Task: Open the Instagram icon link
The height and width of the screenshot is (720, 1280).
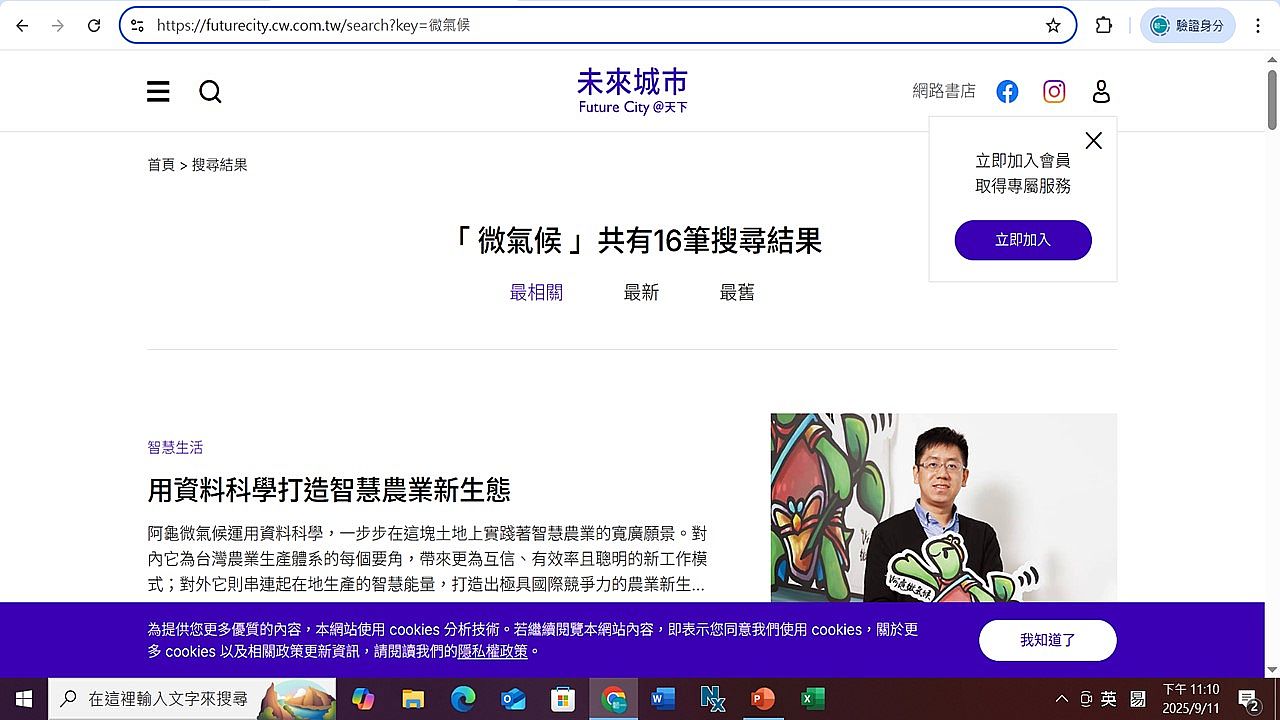Action: click(x=1054, y=92)
